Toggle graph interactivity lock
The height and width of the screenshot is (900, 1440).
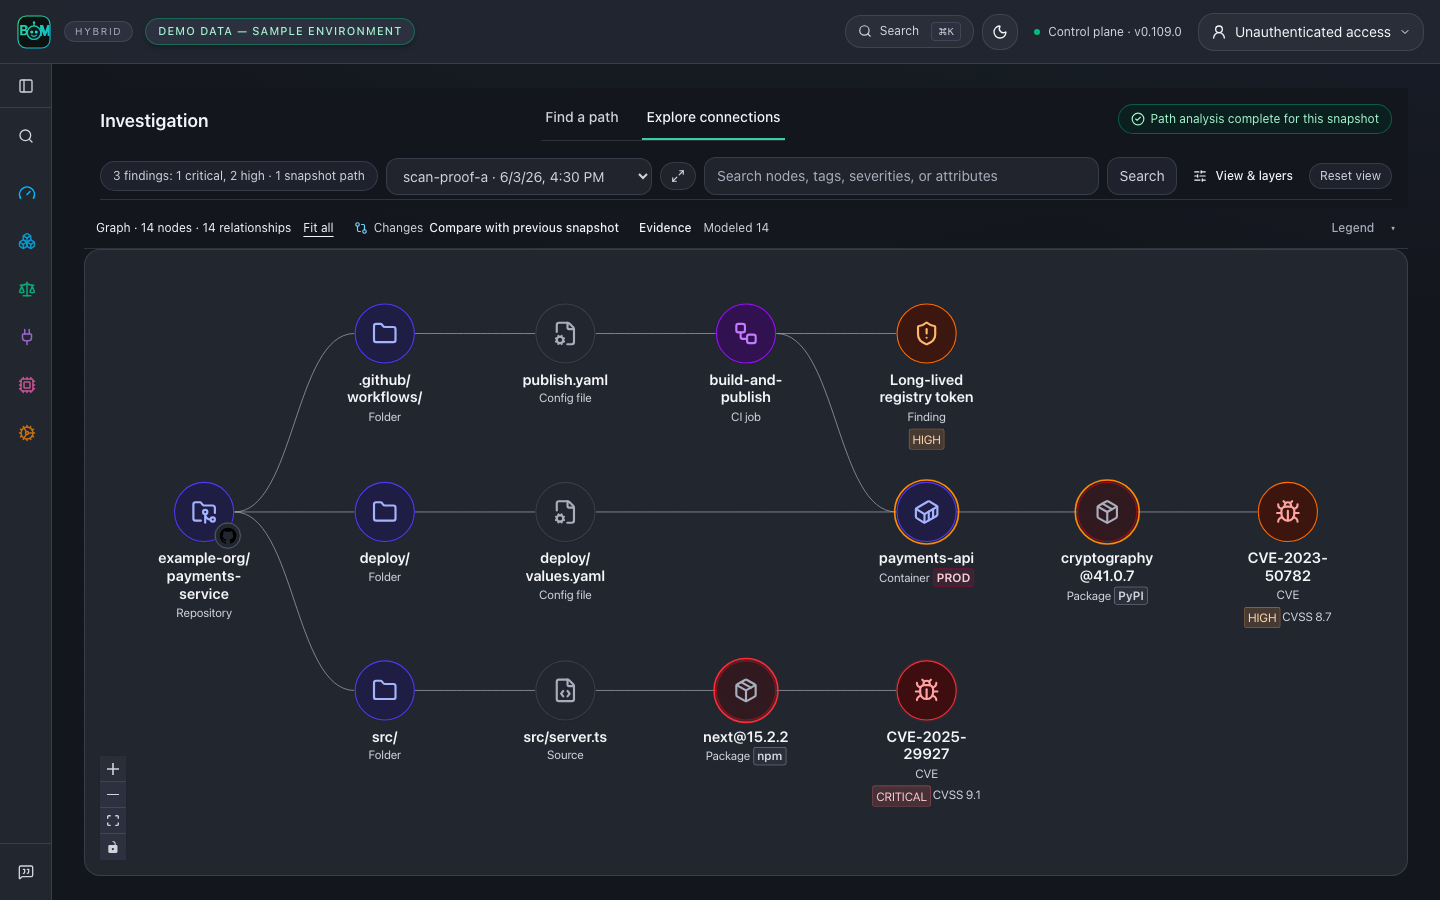(x=113, y=847)
